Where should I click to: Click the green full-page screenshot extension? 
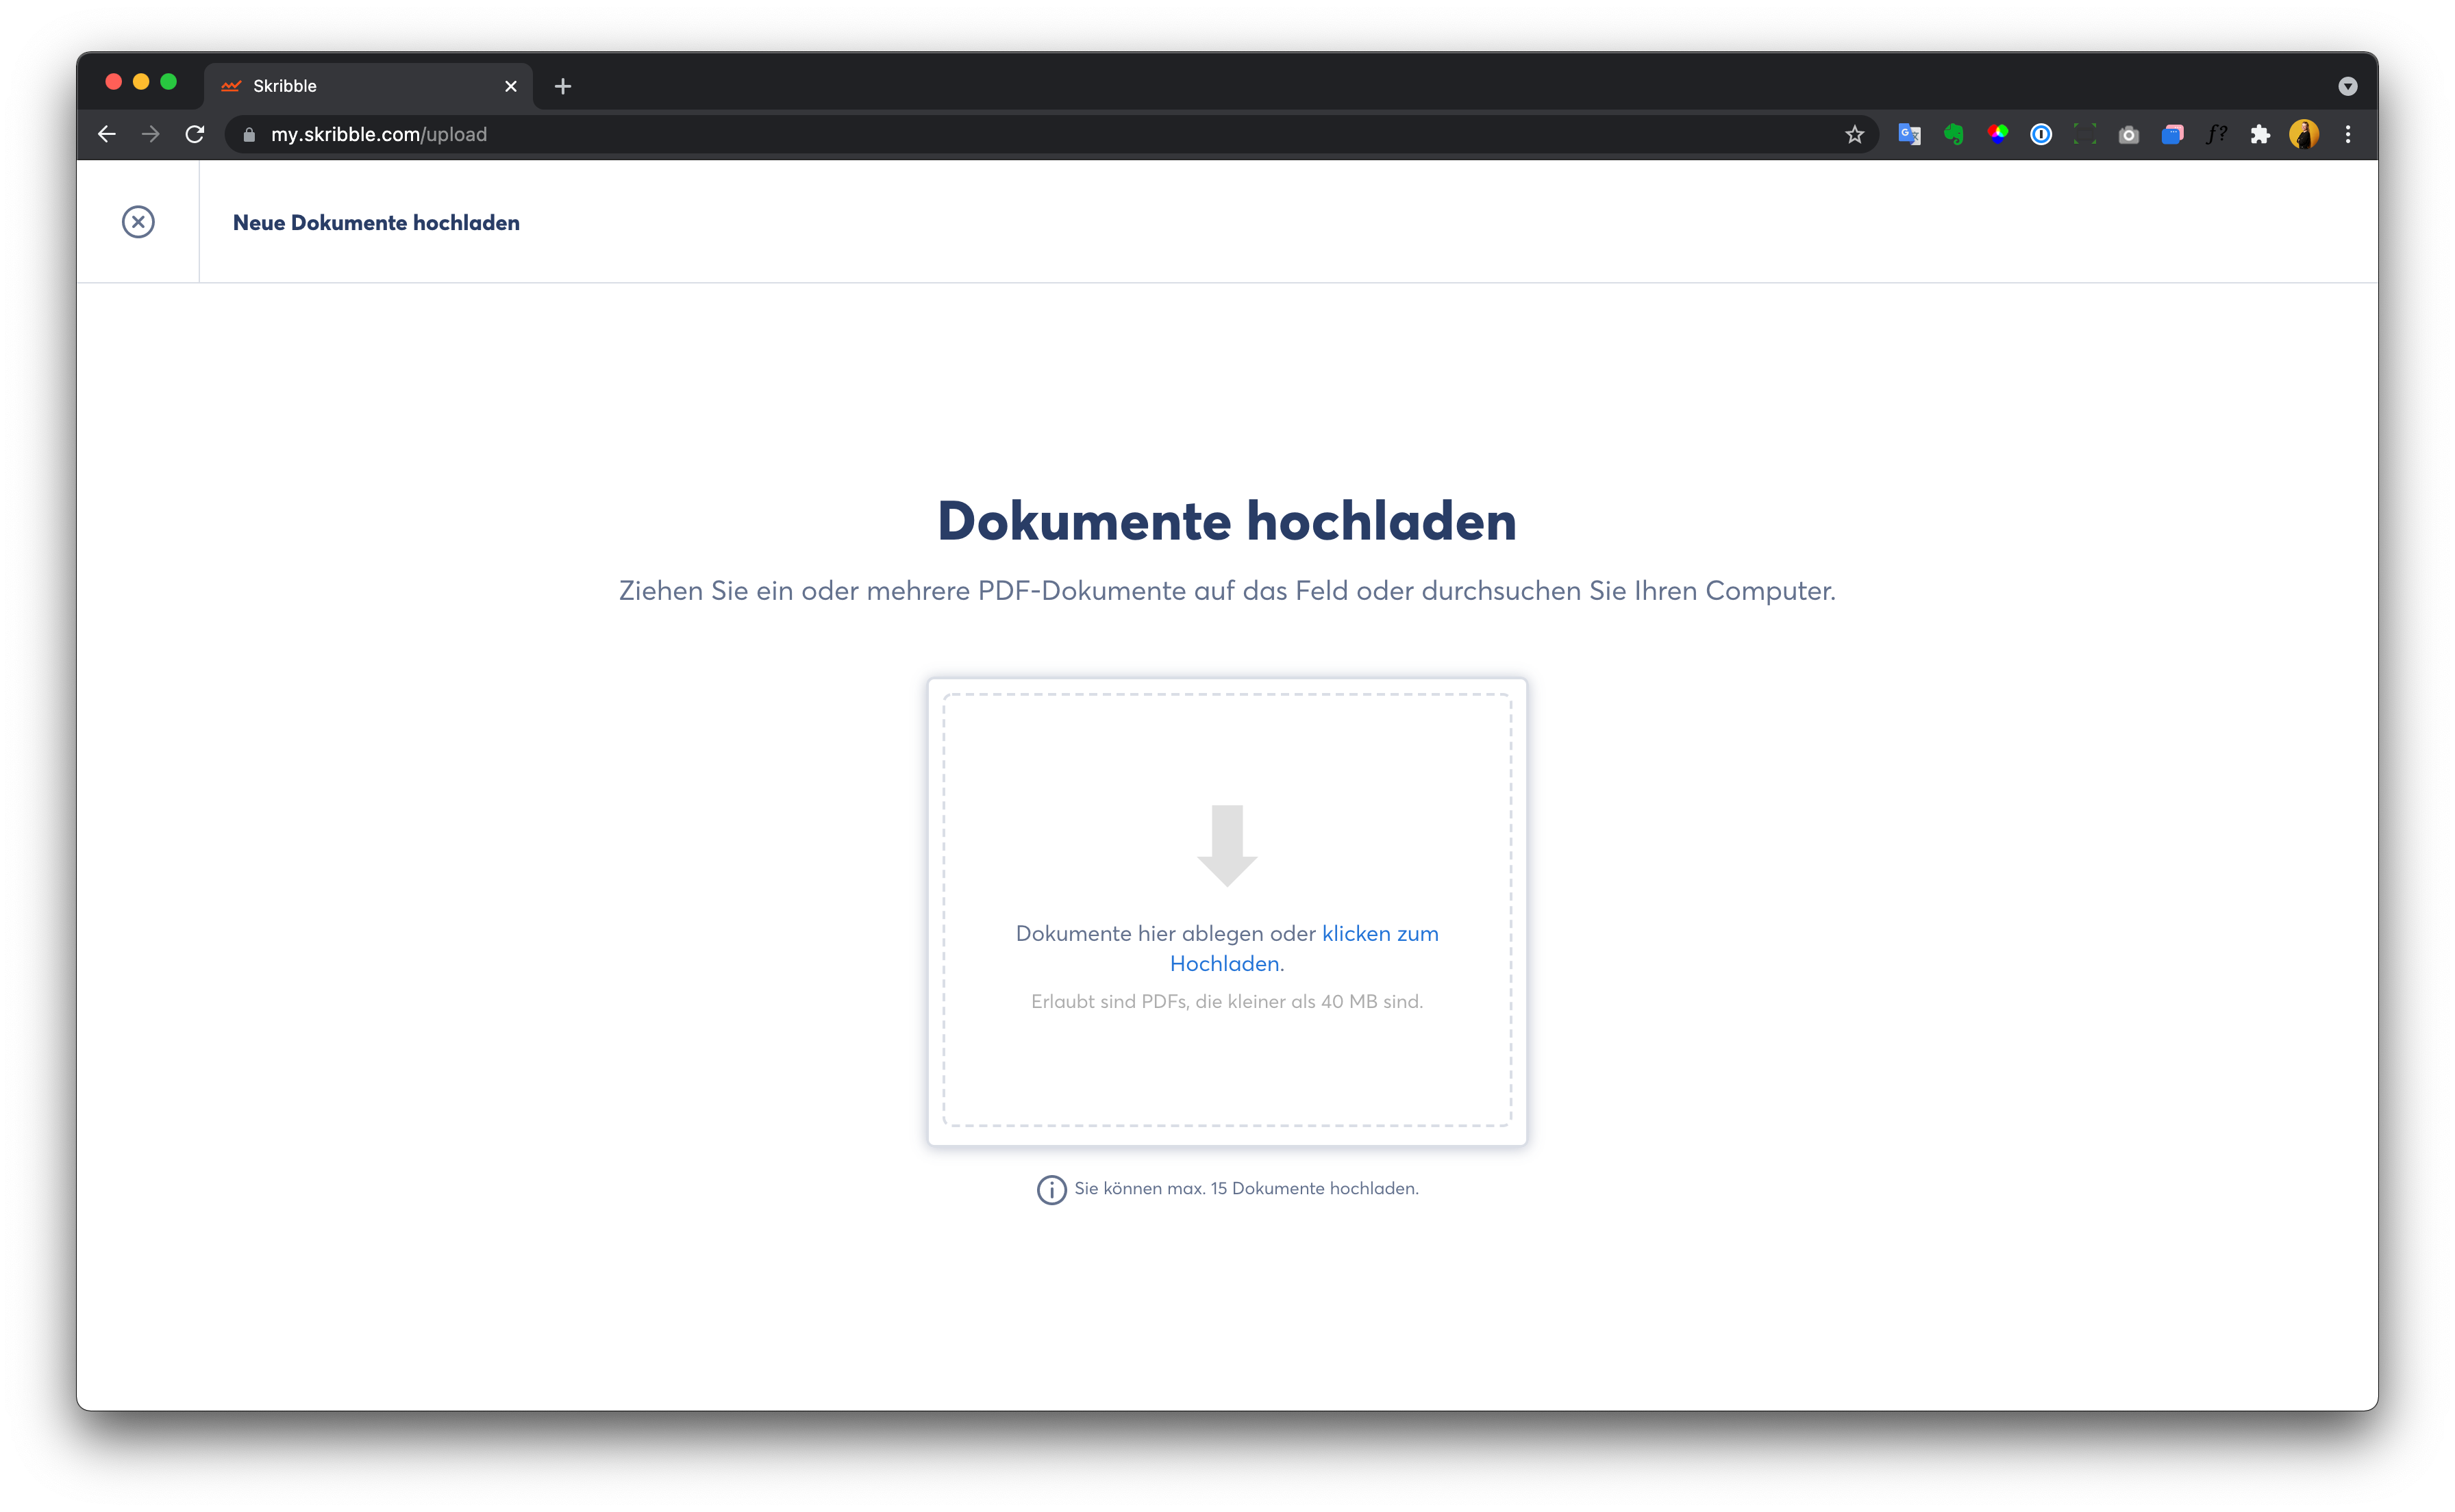point(2085,135)
